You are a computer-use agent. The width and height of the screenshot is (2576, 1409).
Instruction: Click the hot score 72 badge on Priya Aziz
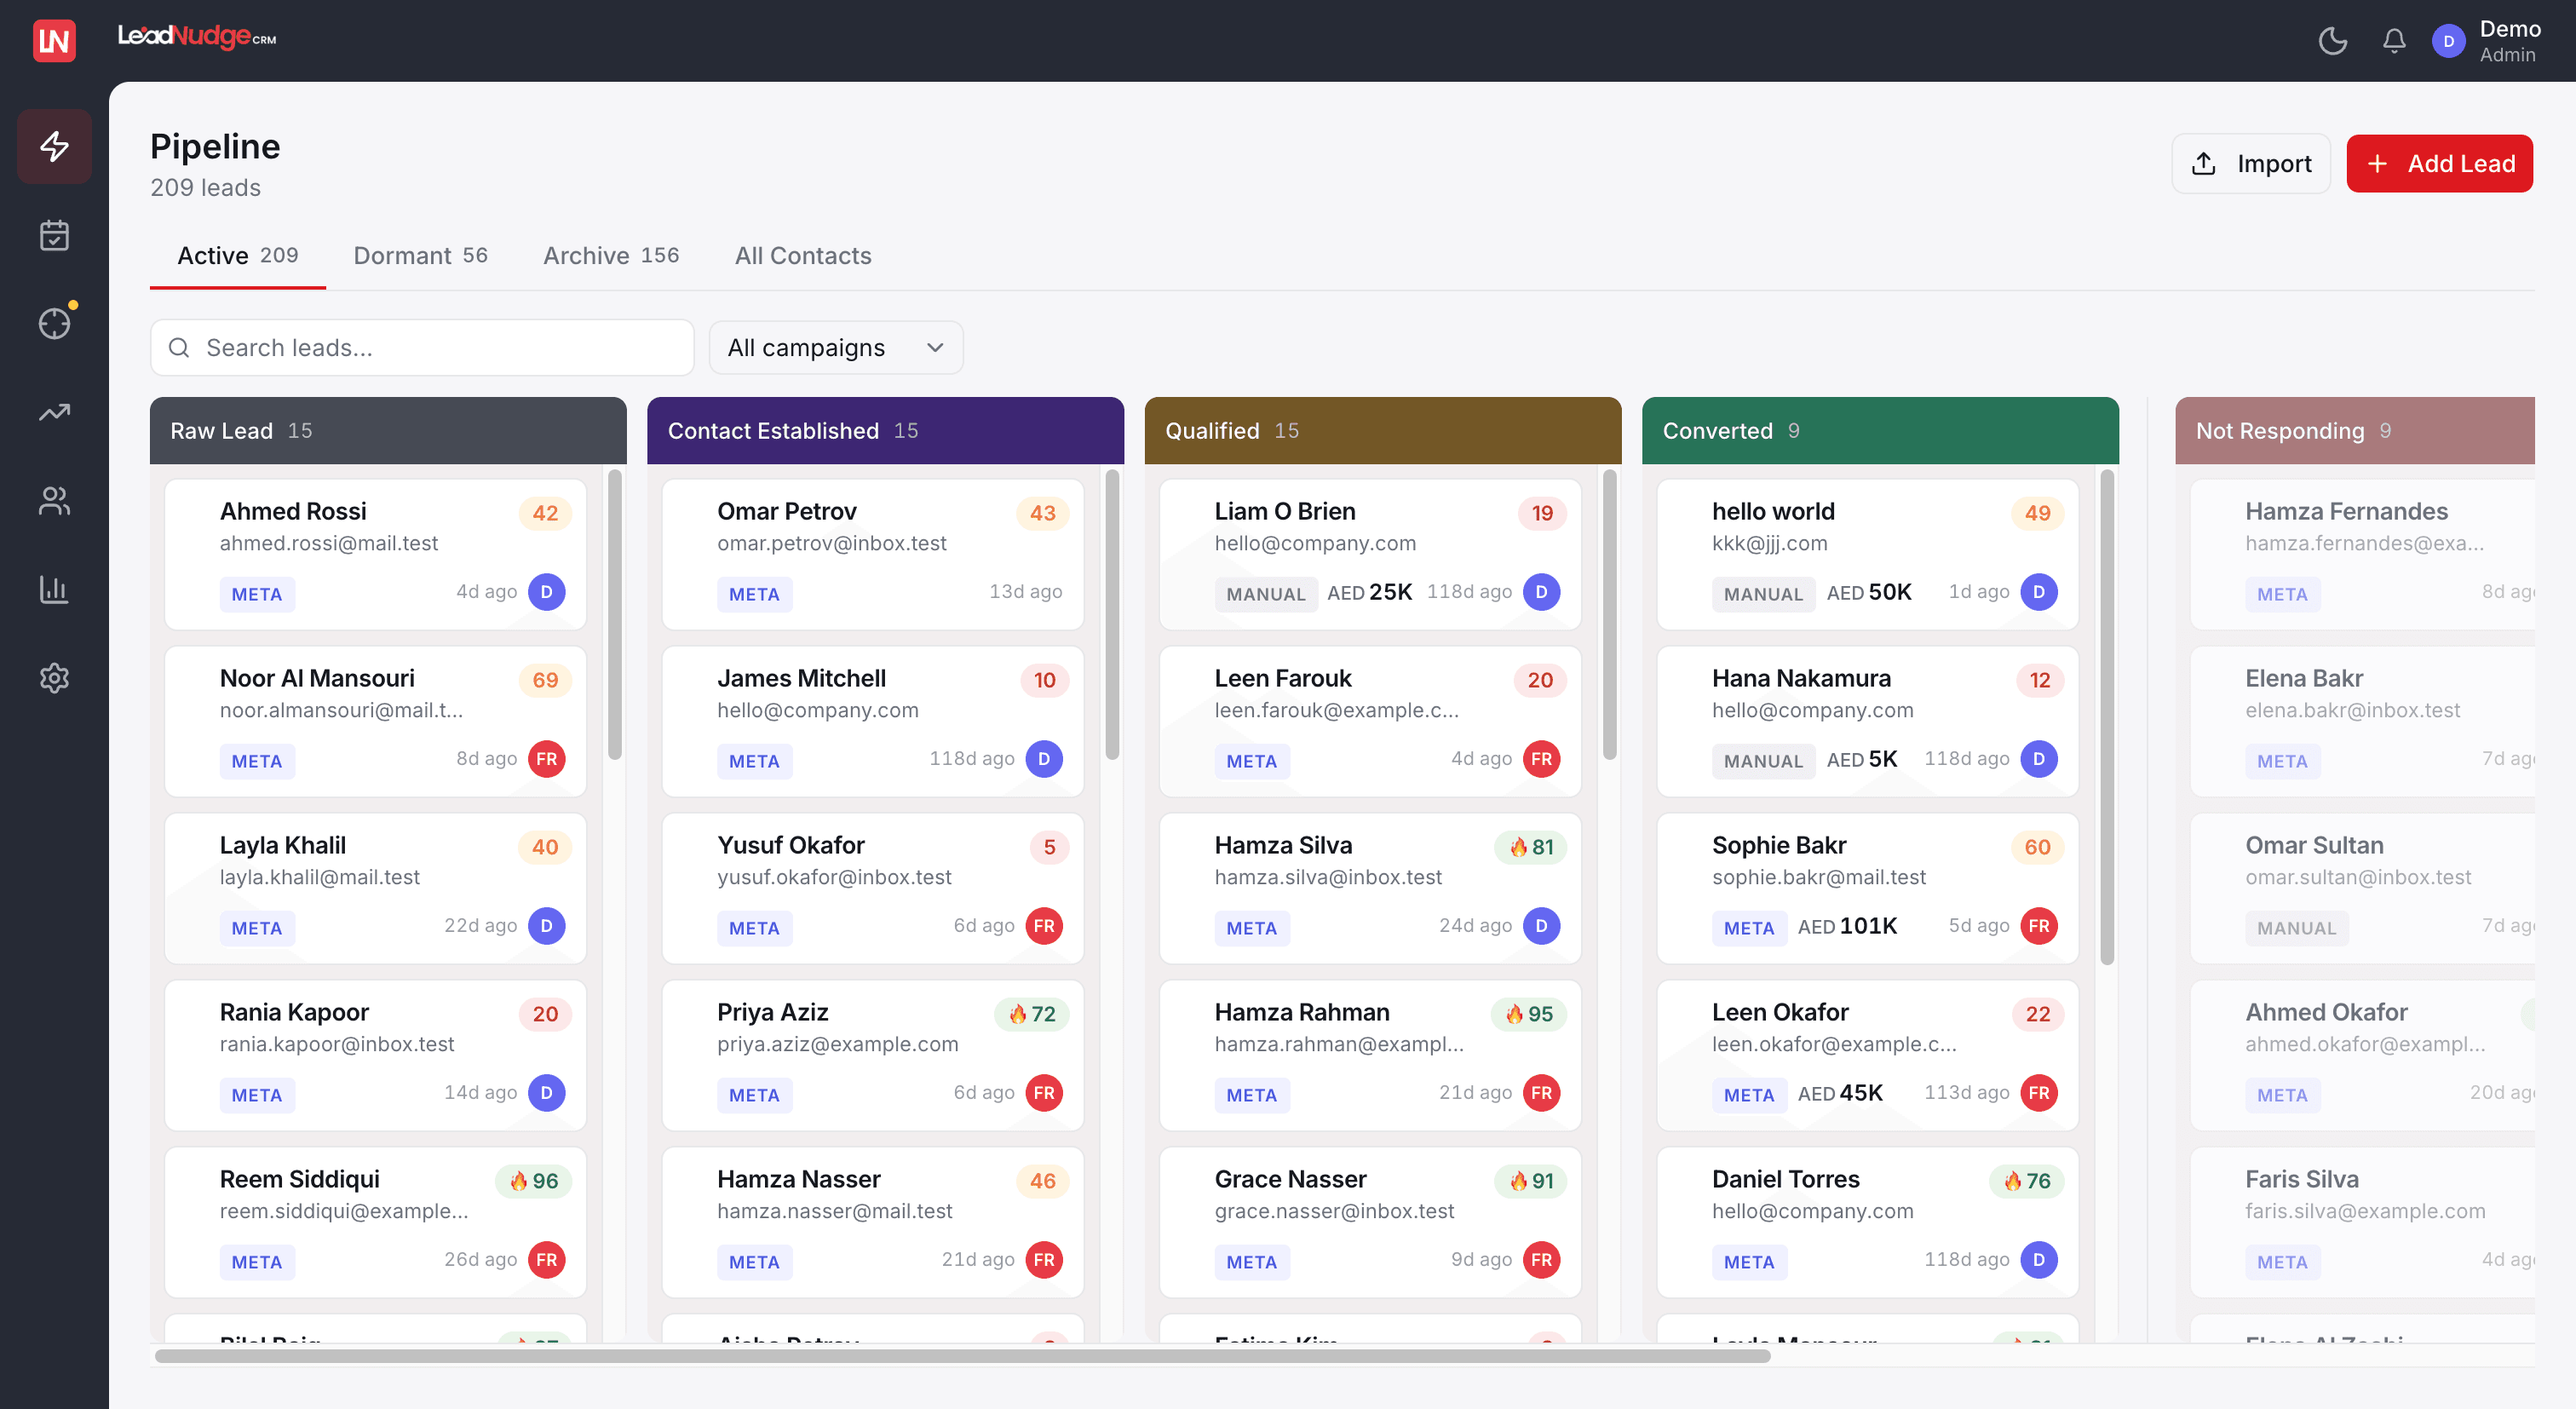point(1032,1014)
